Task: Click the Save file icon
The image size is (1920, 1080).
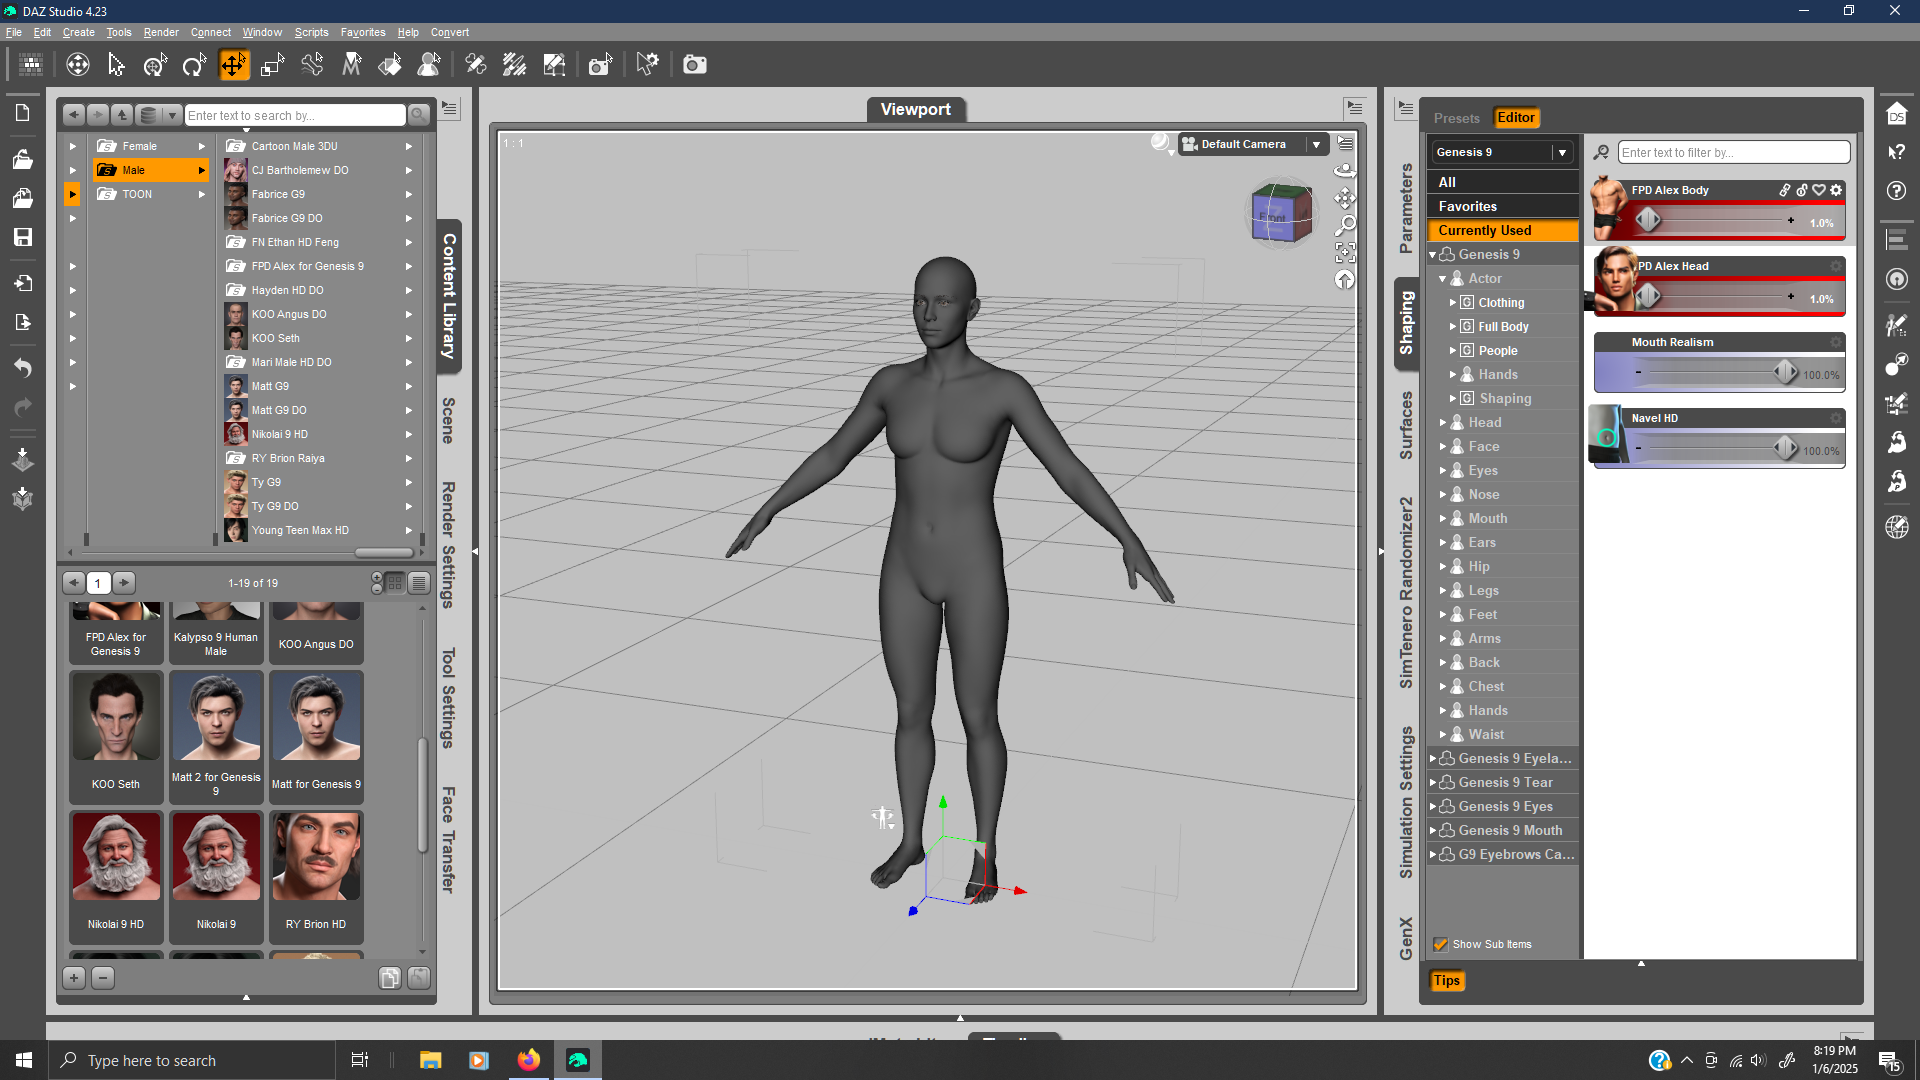Action: (22, 237)
